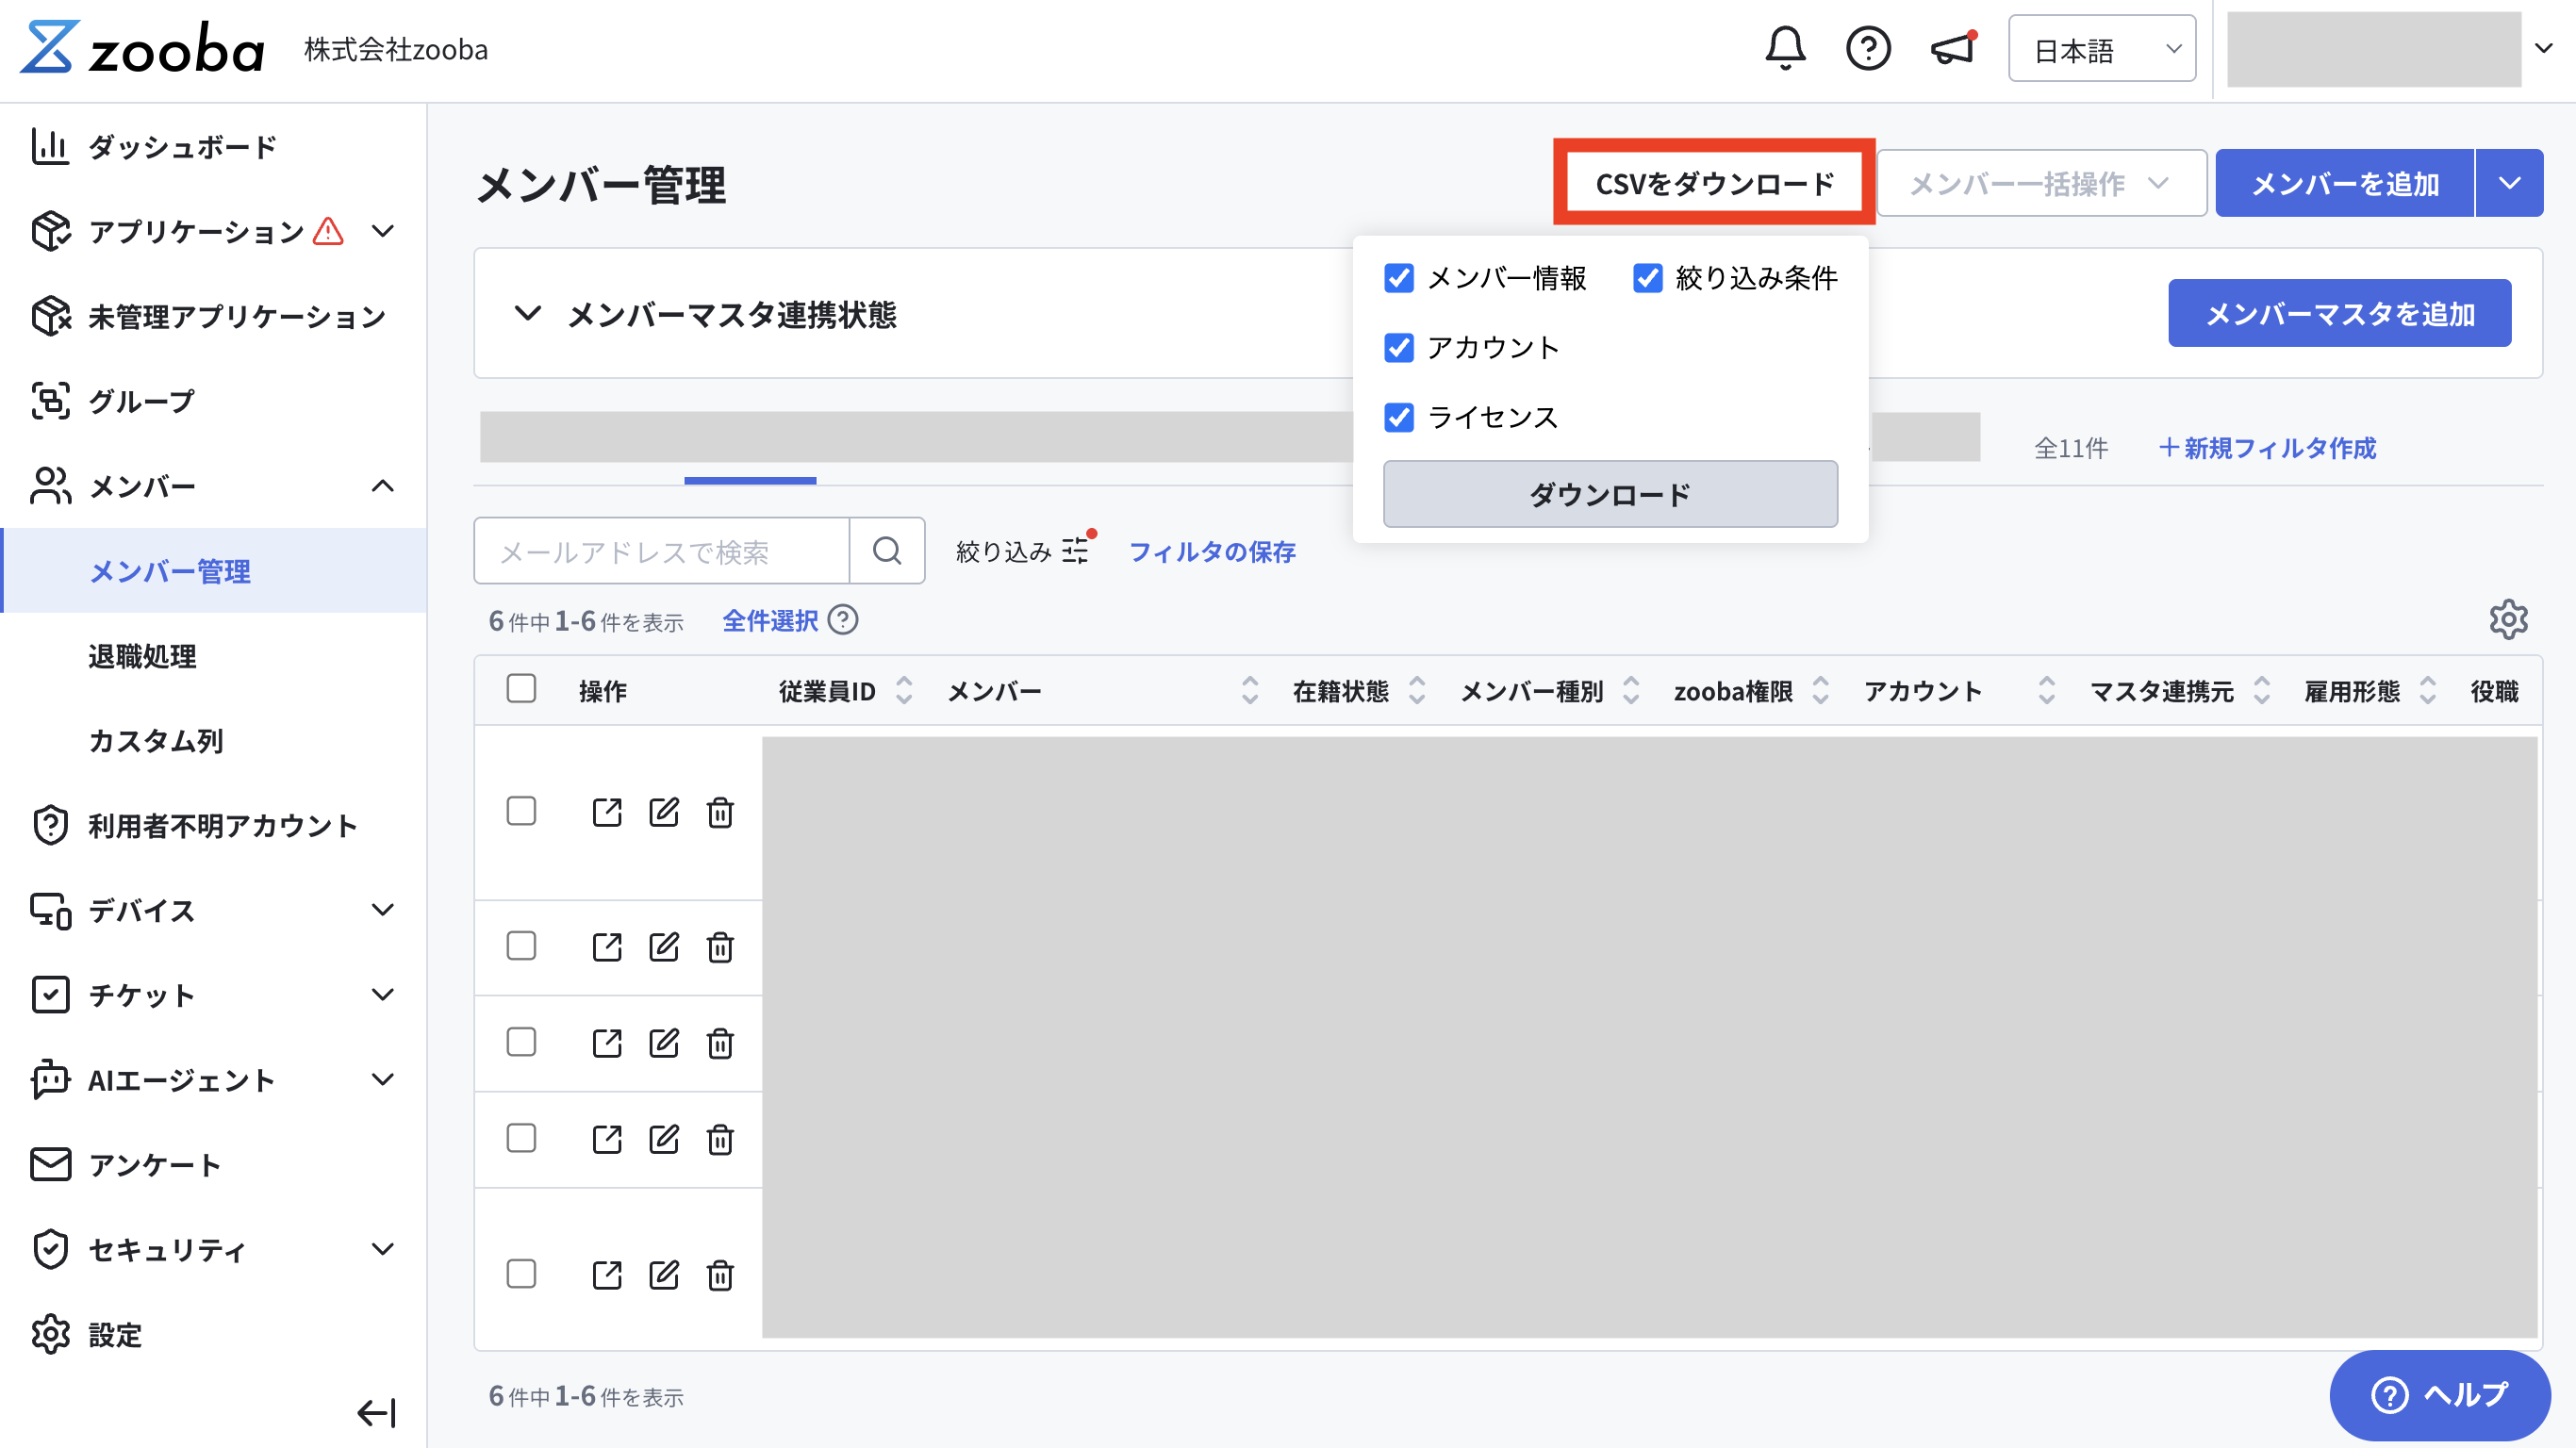Expand アプリケーション sidebar menu
The width and height of the screenshot is (2576, 1448).
pos(382,231)
